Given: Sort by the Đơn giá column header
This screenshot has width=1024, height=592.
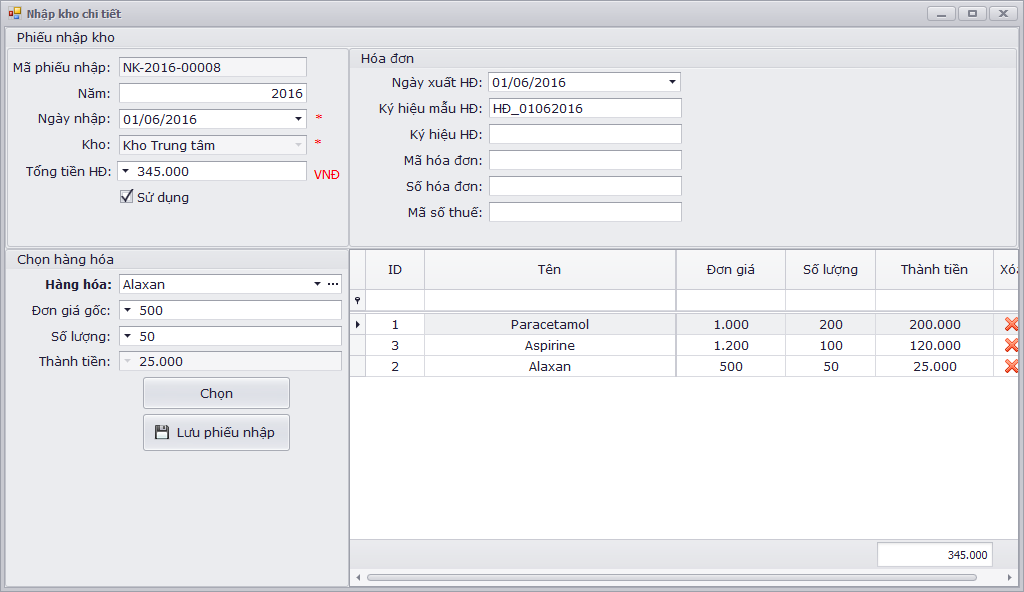Looking at the screenshot, I should (x=730, y=269).
